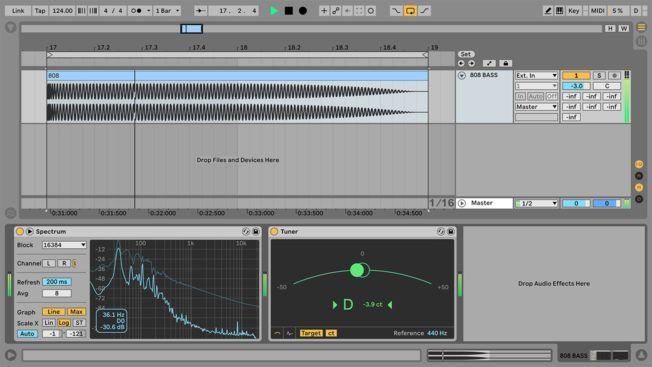Click the Arrangement Record button
The width and height of the screenshot is (652, 367).
[303, 11]
